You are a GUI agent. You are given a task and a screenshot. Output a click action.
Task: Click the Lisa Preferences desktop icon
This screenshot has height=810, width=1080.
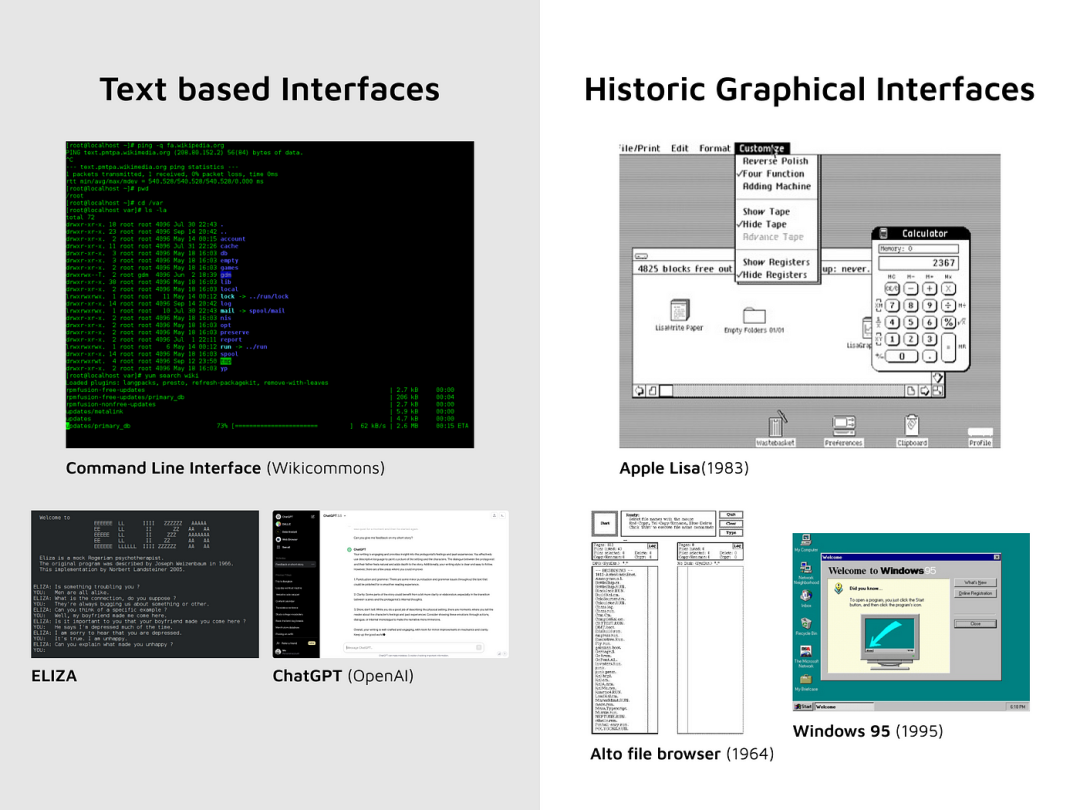[843, 430]
